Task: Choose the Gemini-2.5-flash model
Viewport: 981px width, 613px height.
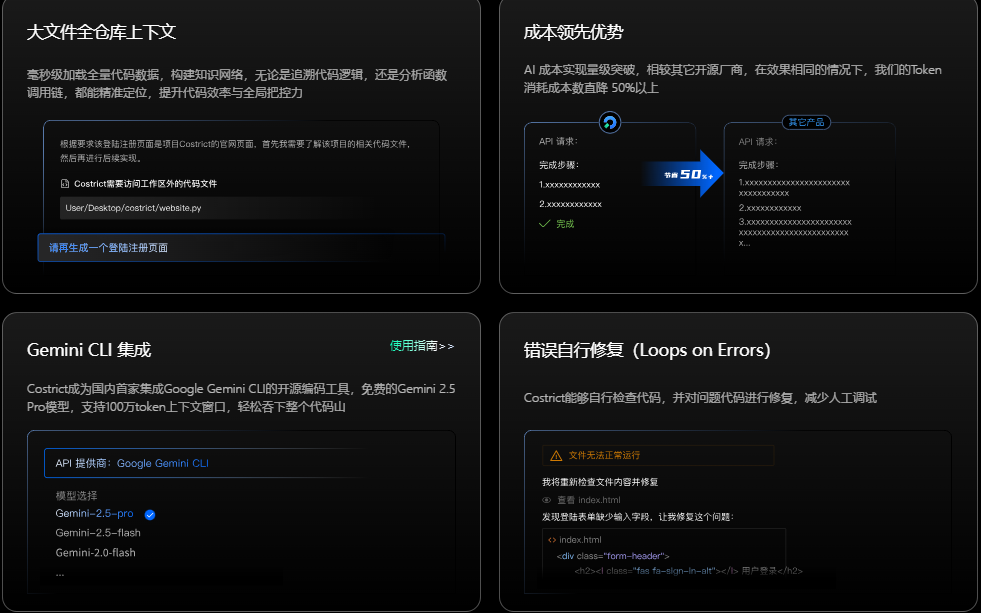Action: (98, 533)
